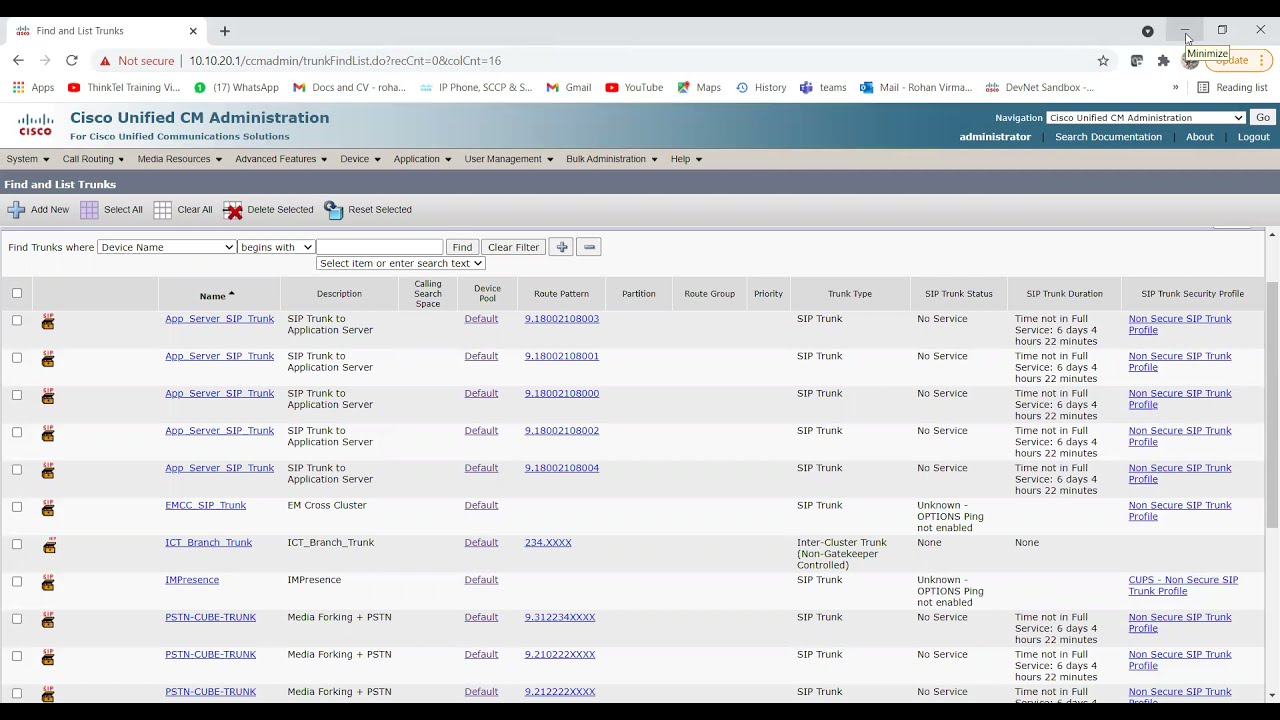Image resolution: width=1280 pixels, height=720 pixels.
Task: Open Maps bookmark
Action: coord(699,87)
